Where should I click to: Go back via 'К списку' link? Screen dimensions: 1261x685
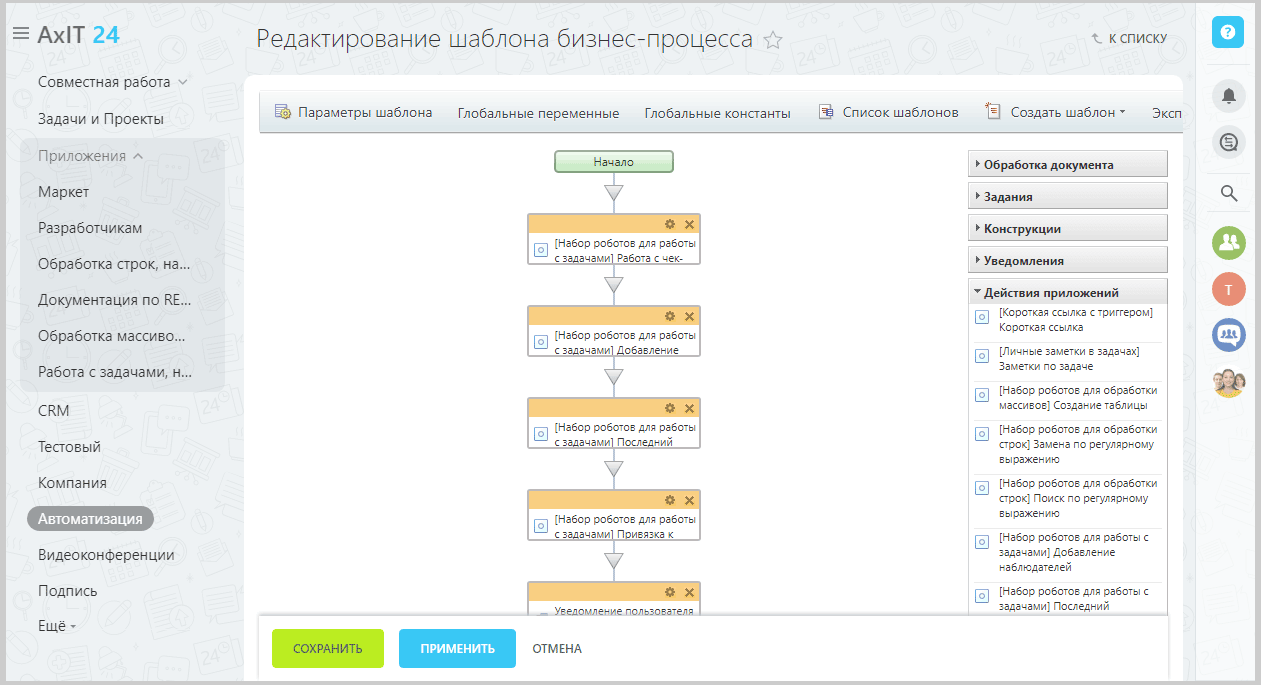click(1129, 38)
